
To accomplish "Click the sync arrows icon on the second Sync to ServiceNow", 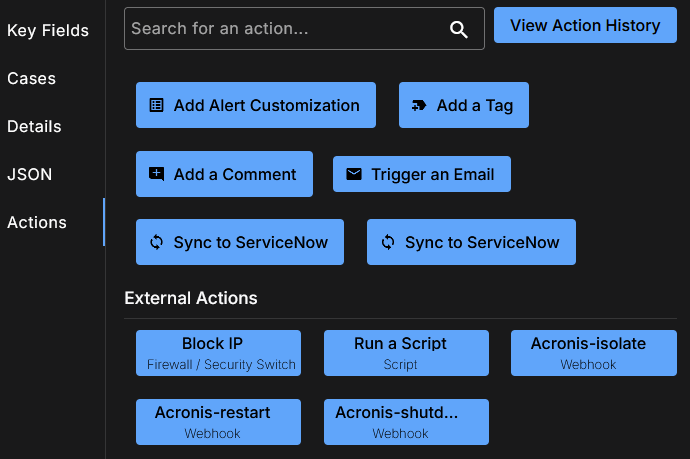I will pos(387,242).
